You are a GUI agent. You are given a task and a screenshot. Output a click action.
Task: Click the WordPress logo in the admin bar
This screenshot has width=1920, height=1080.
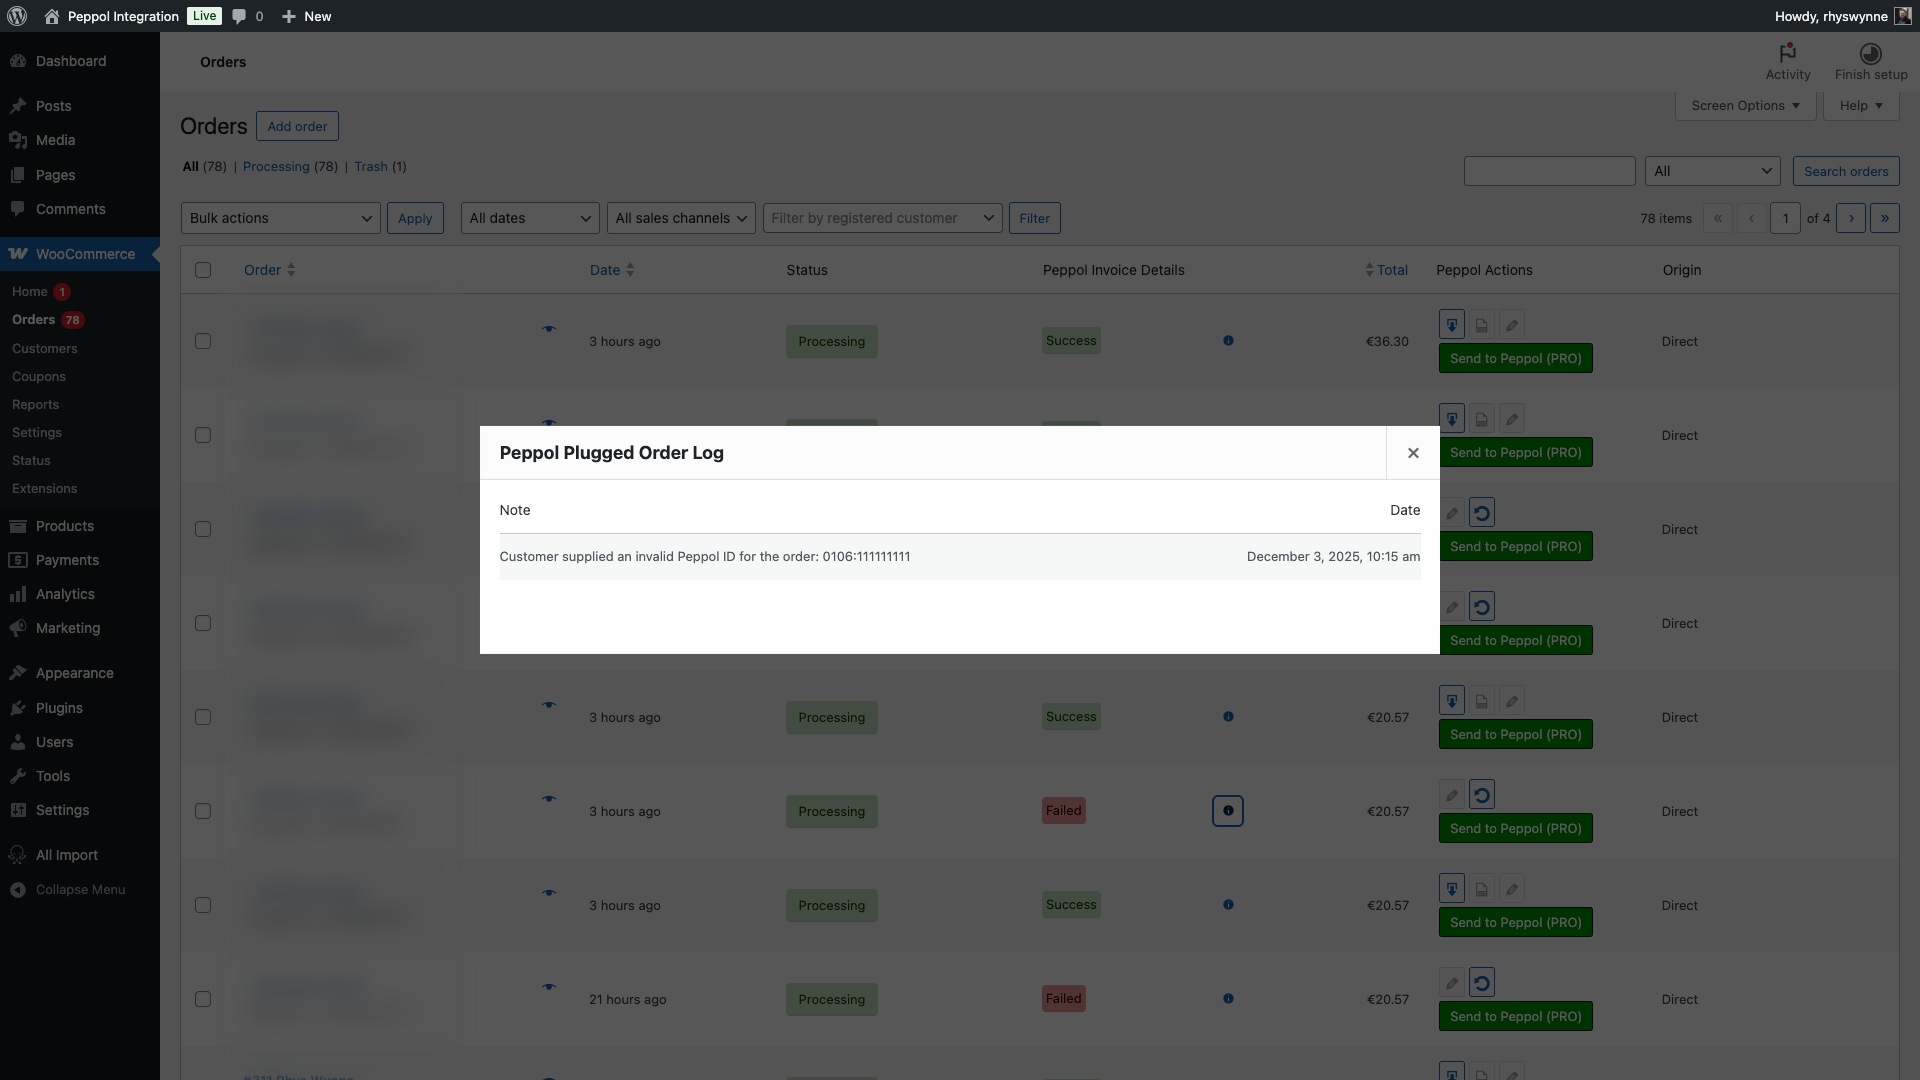click(x=17, y=16)
